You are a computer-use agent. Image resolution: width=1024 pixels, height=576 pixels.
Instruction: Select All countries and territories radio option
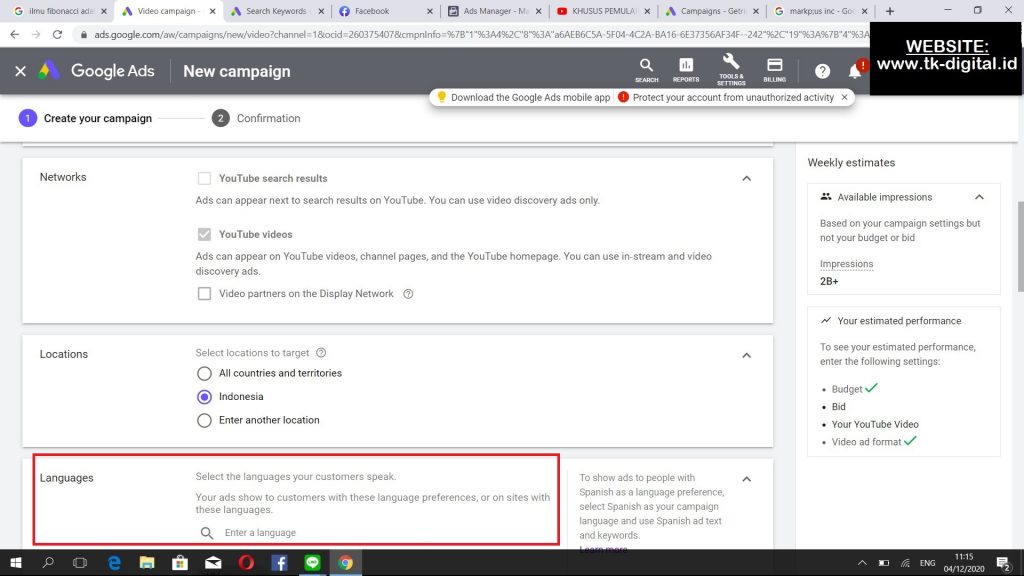click(204, 373)
